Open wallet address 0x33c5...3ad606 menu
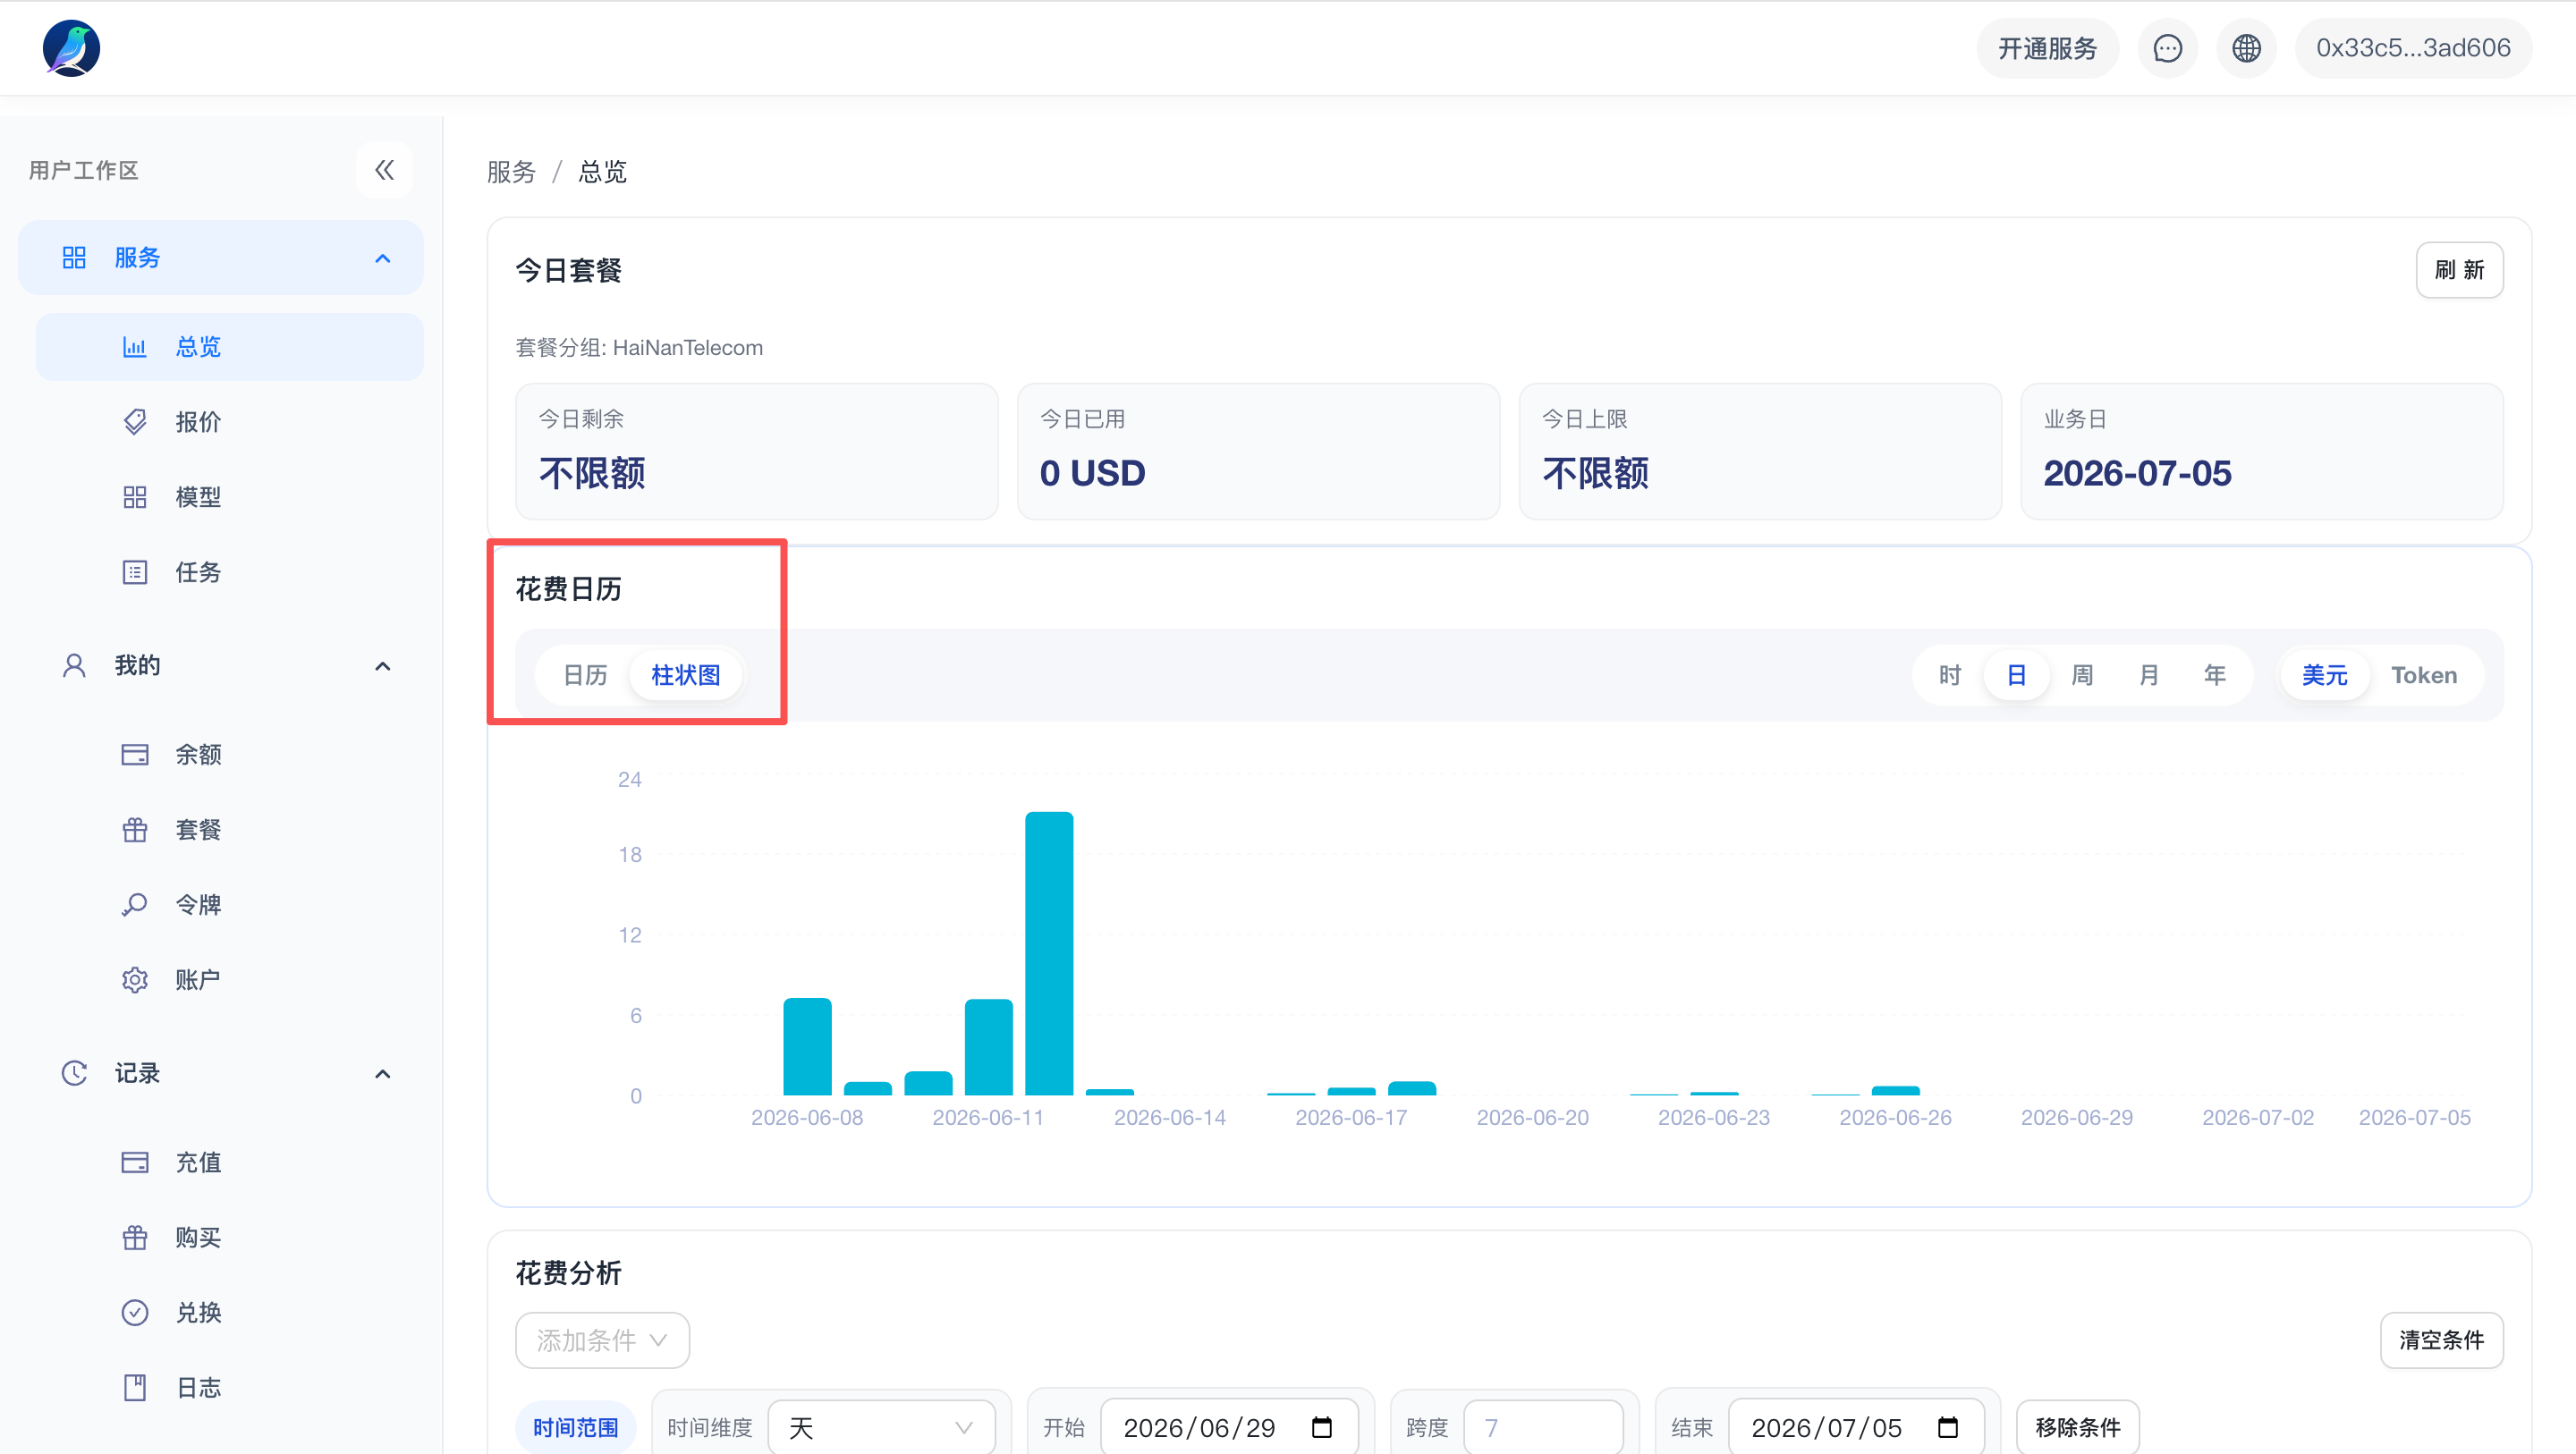Viewport: 2576px width, 1454px height. [2413, 48]
